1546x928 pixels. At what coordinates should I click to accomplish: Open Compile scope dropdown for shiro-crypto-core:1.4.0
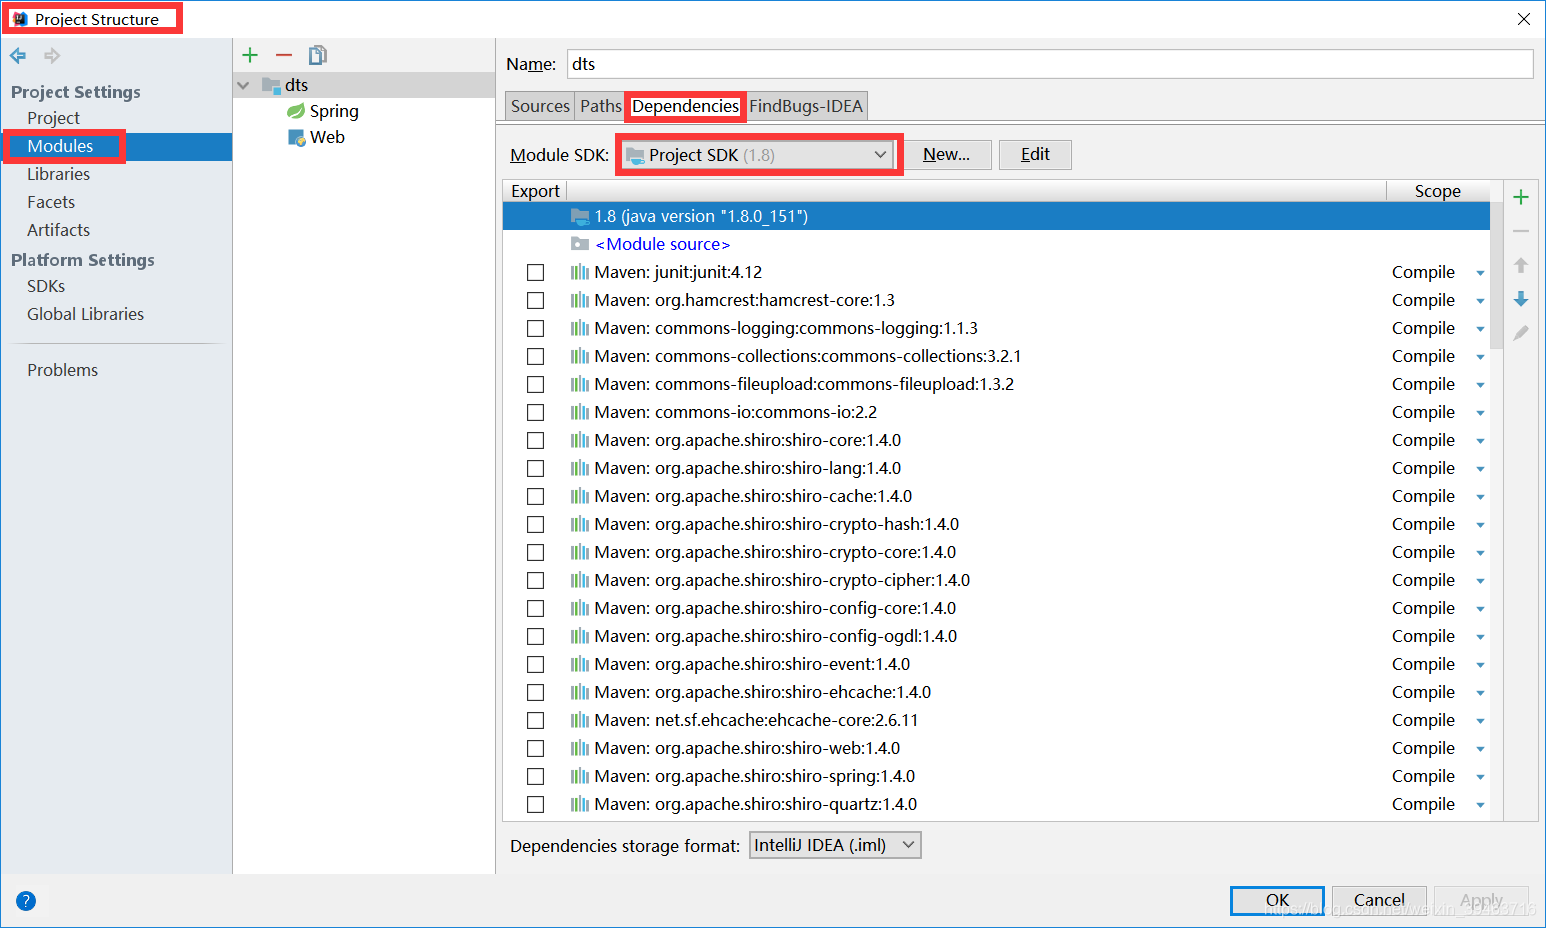coord(1480,553)
